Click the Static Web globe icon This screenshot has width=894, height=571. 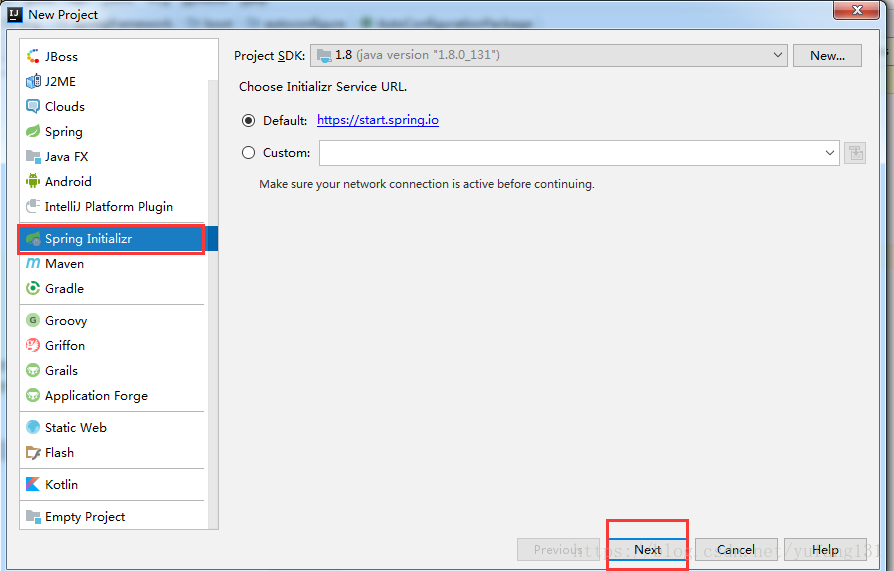click(x=33, y=428)
